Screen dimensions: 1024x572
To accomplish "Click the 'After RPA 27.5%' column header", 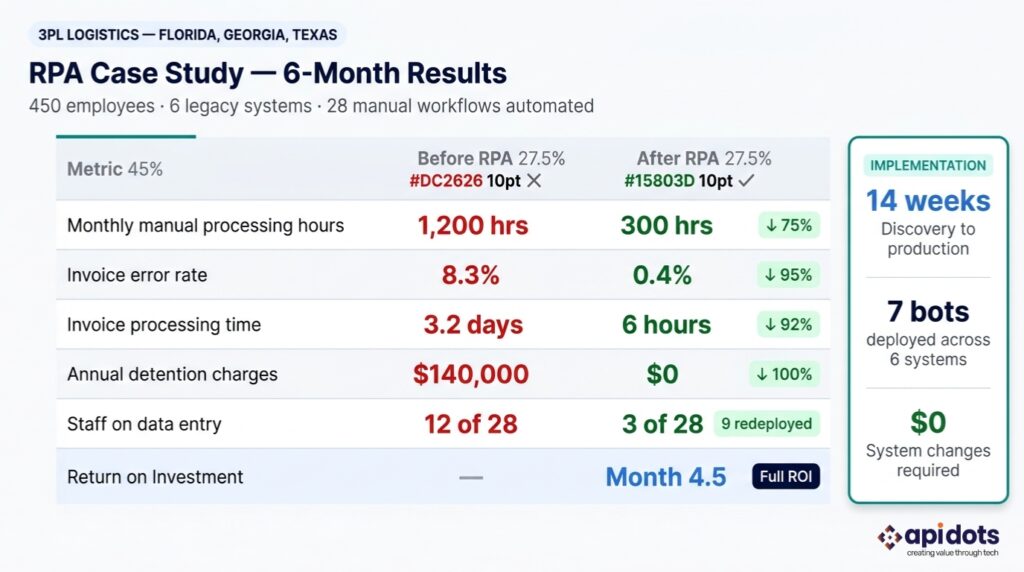I will 704,159.
